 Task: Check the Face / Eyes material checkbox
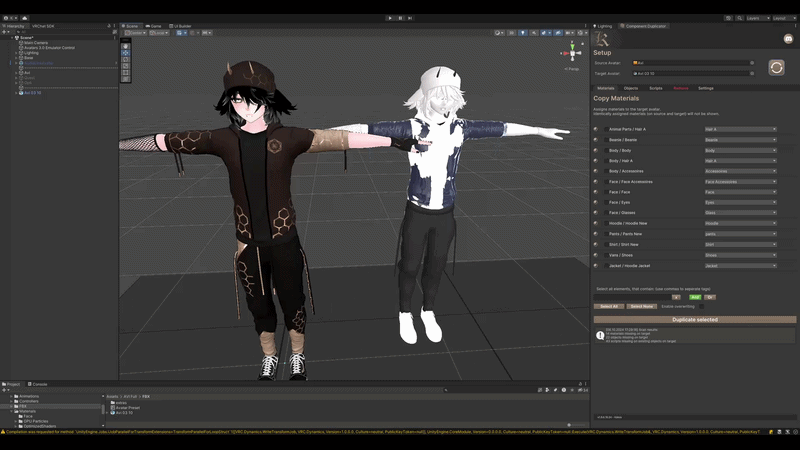coord(606,203)
